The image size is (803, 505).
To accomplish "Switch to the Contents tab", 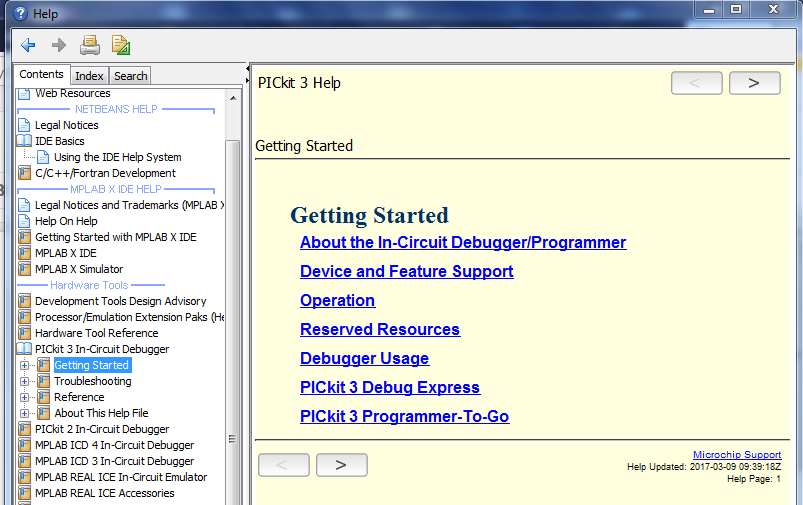I will (x=41, y=74).
